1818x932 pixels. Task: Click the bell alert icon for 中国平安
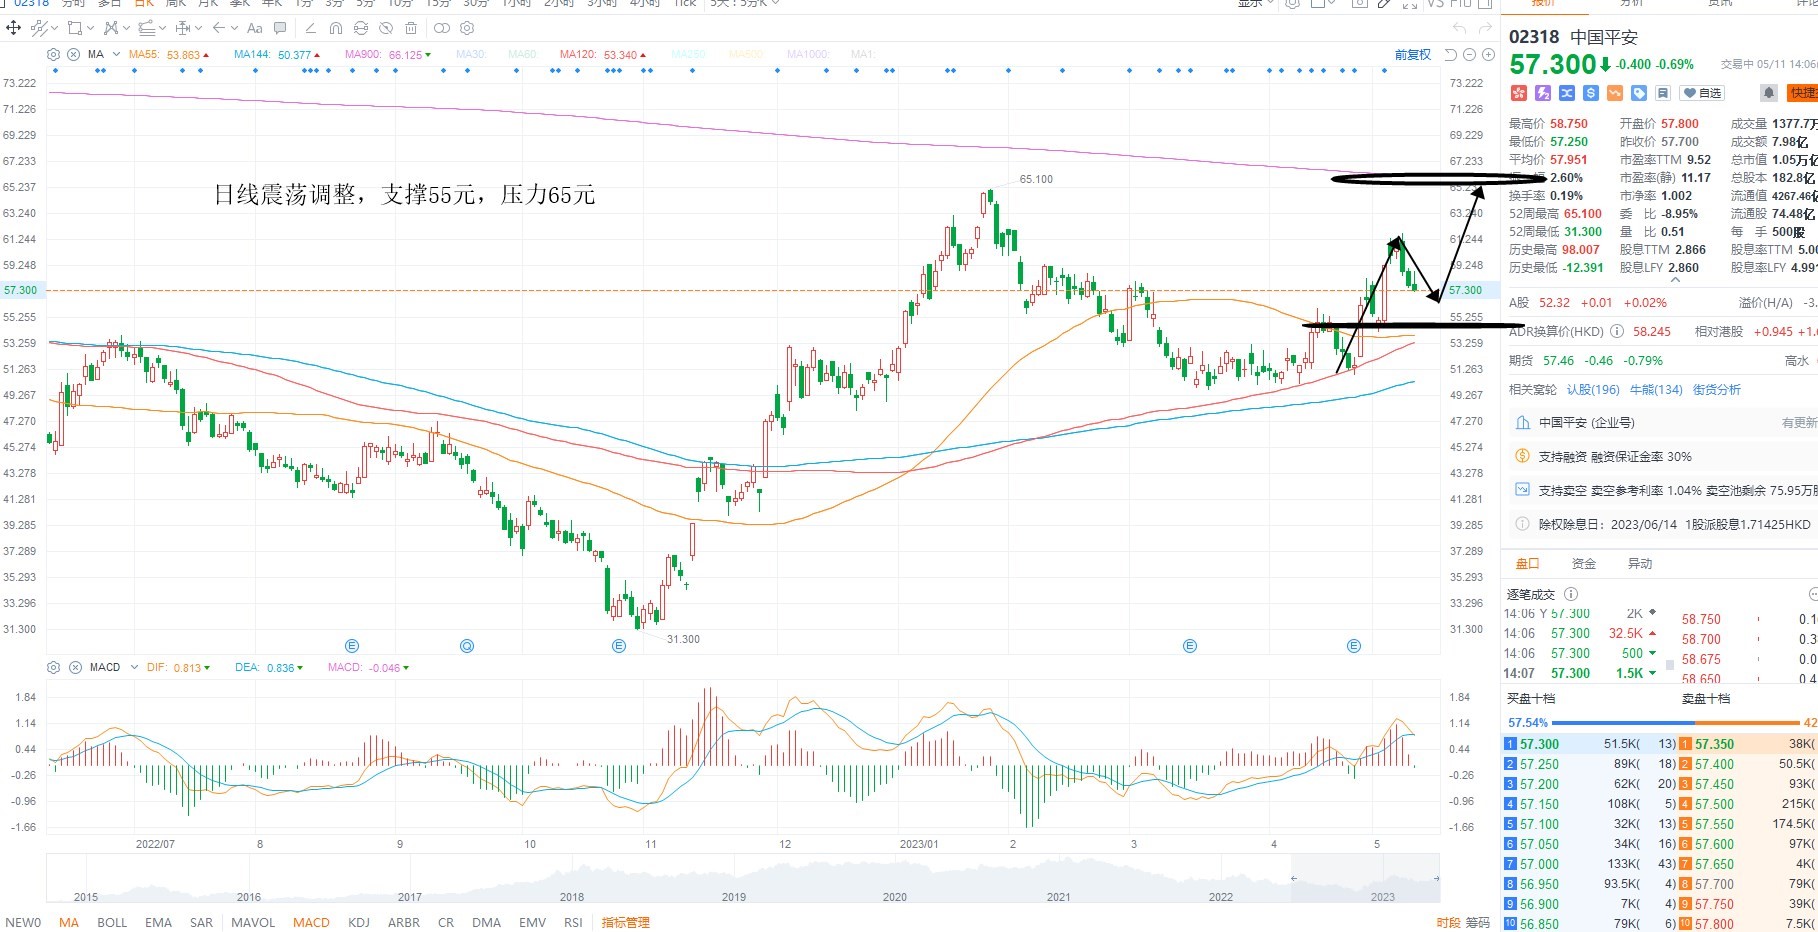1769,93
